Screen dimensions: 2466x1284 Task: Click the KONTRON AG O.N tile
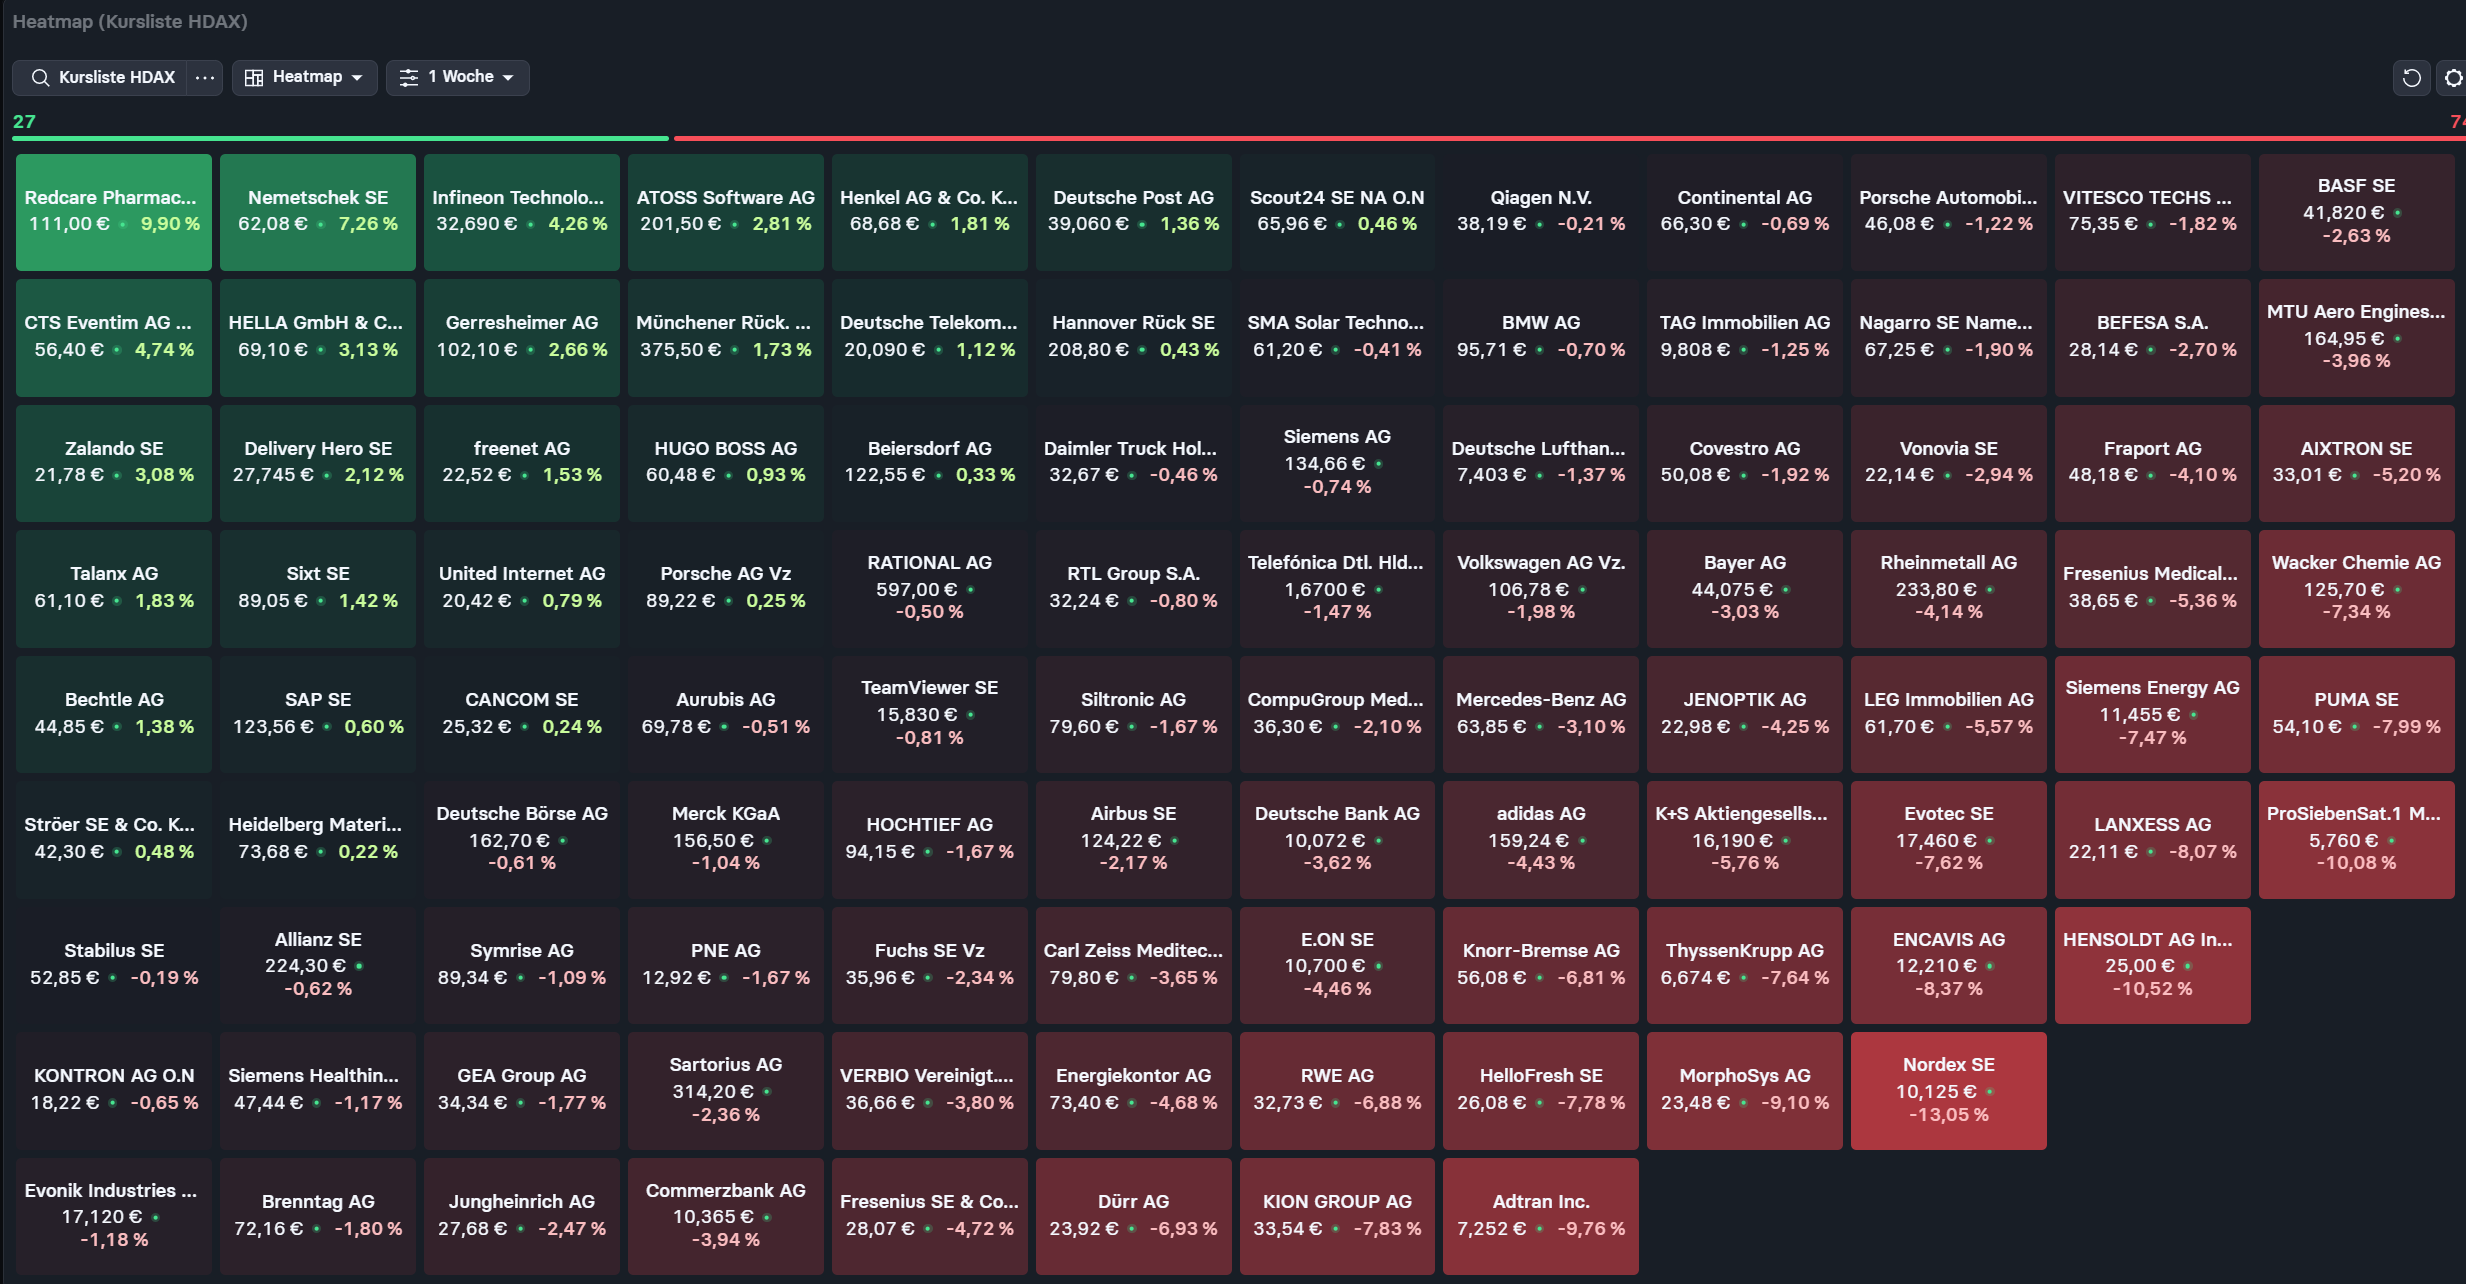click(114, 1090)
